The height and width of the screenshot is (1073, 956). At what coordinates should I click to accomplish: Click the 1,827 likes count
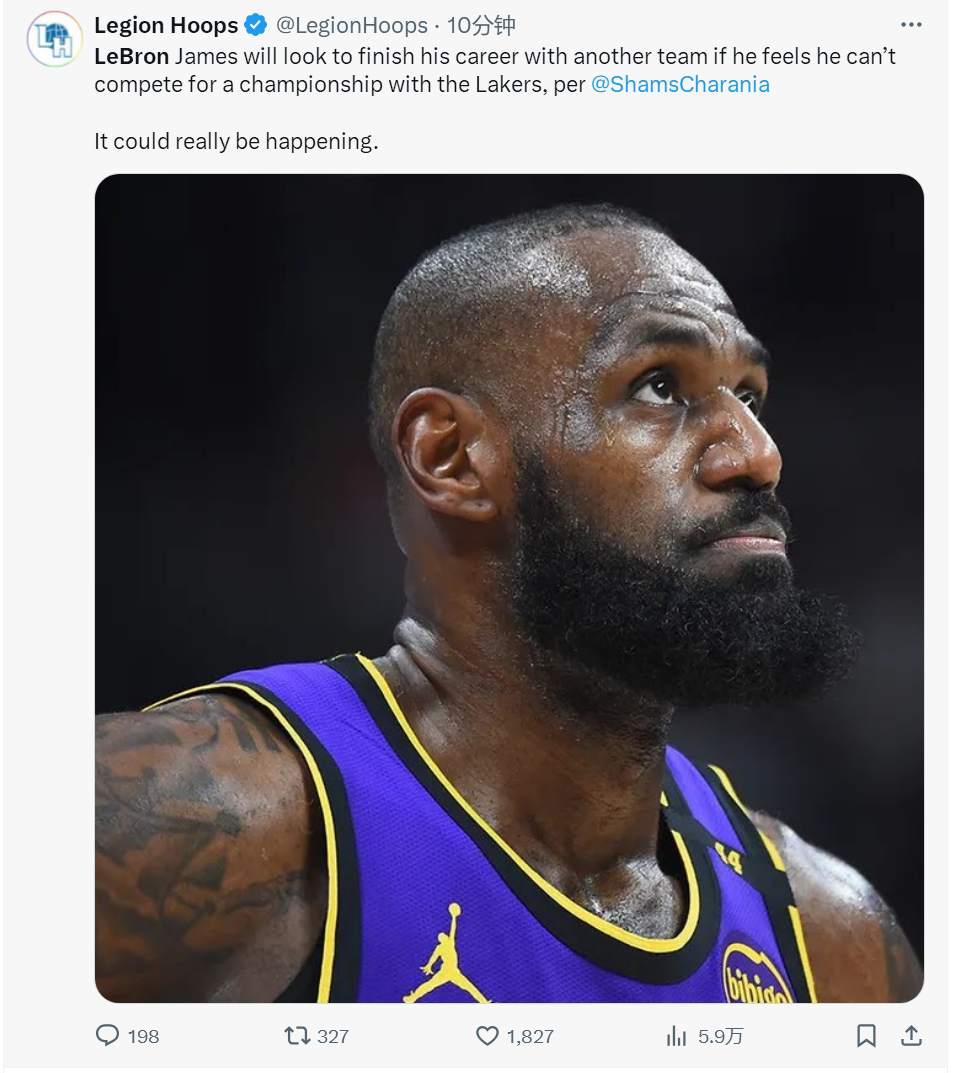(530, 1036)
